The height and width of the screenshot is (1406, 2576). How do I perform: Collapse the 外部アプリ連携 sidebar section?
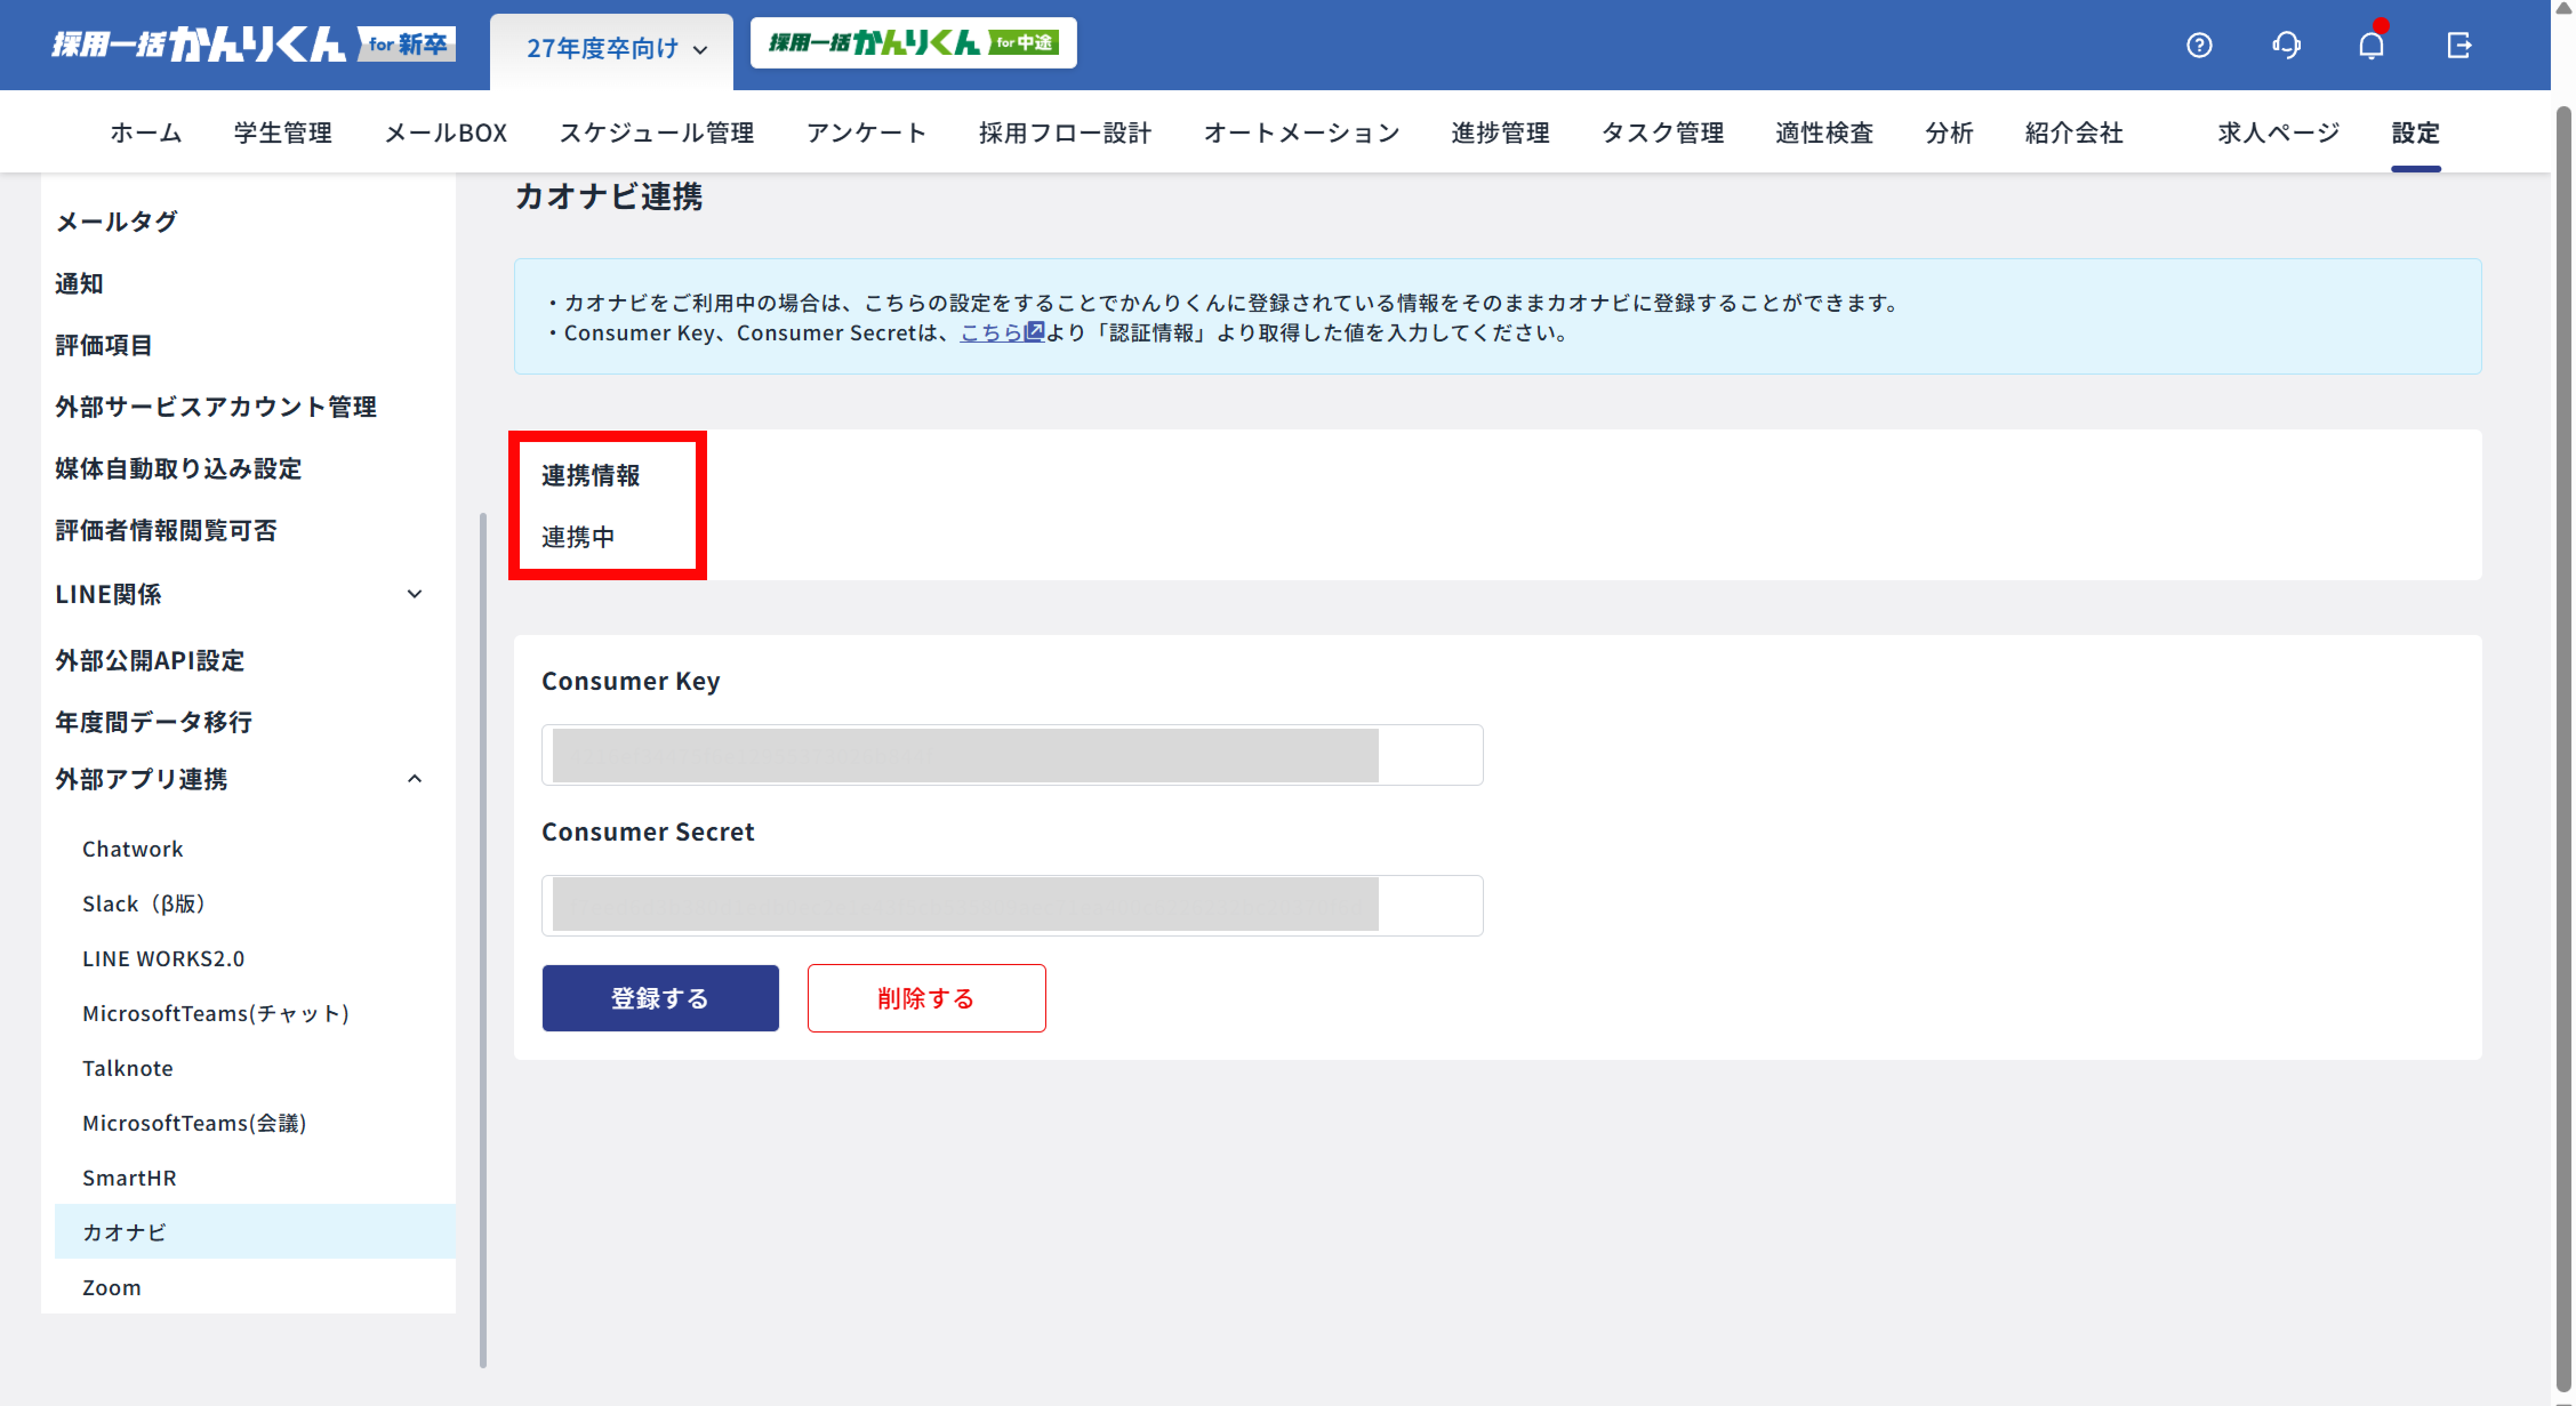tap(414, 778)
